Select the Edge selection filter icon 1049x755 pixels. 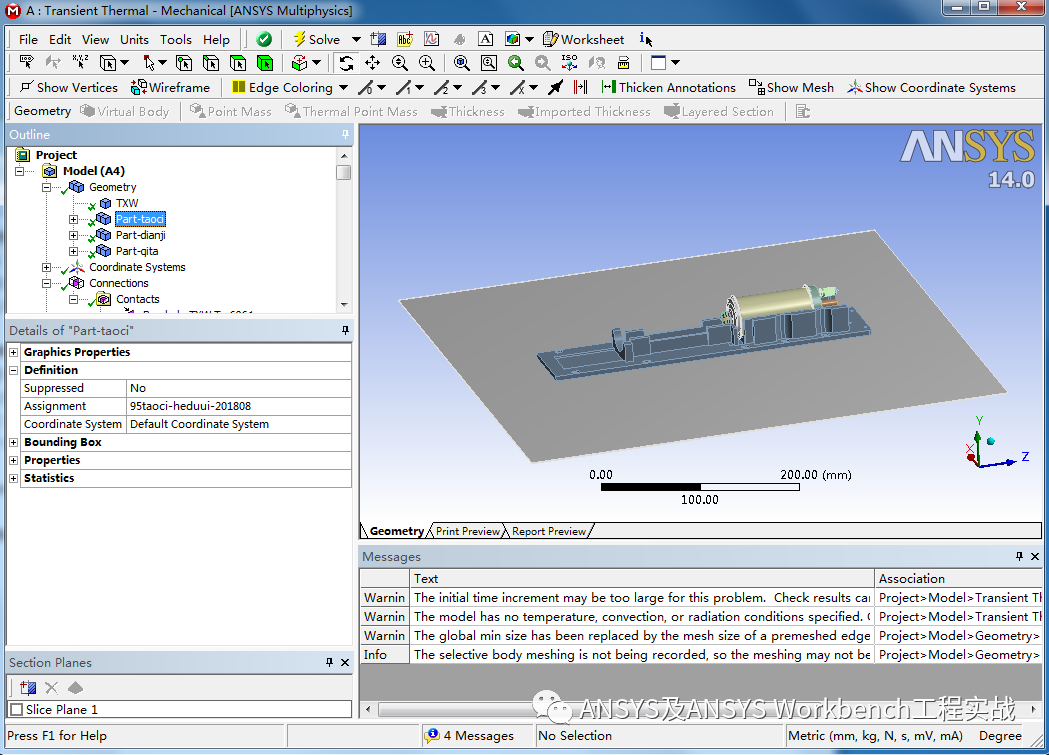pos(211,63)
